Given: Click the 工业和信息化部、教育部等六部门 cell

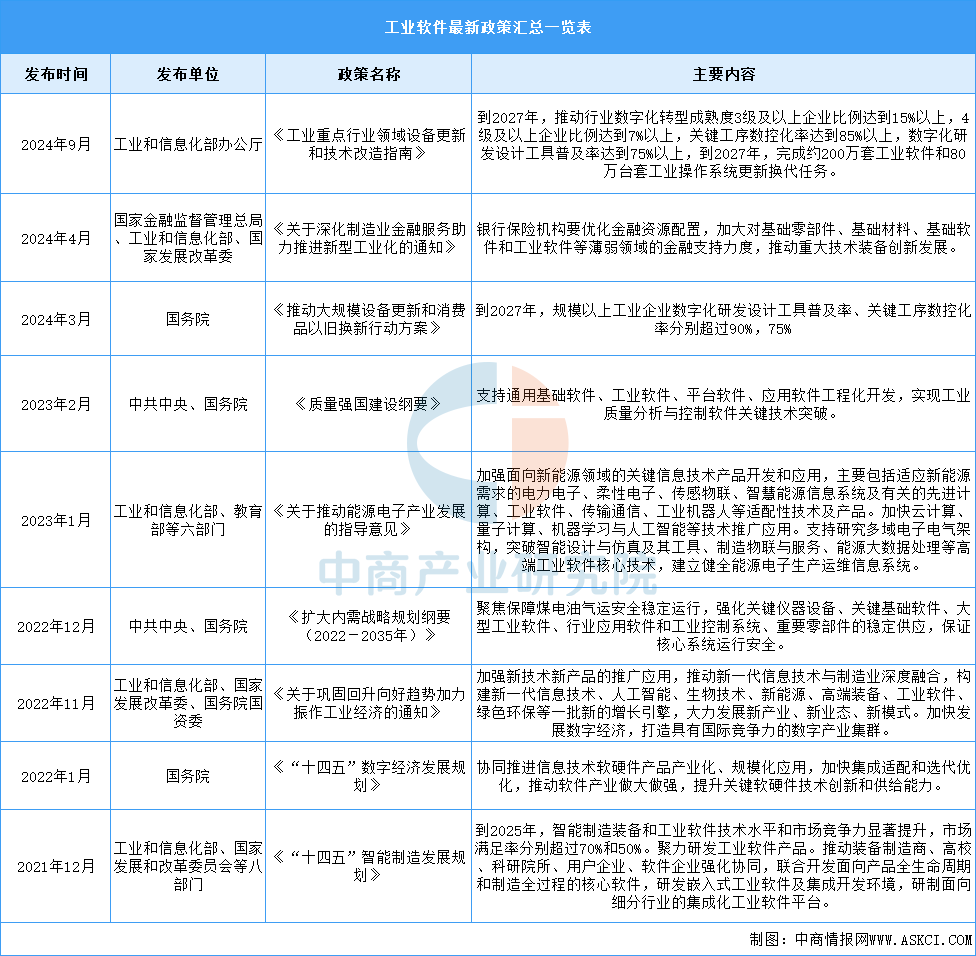Looking at the screenshot, I should (188, 520).
